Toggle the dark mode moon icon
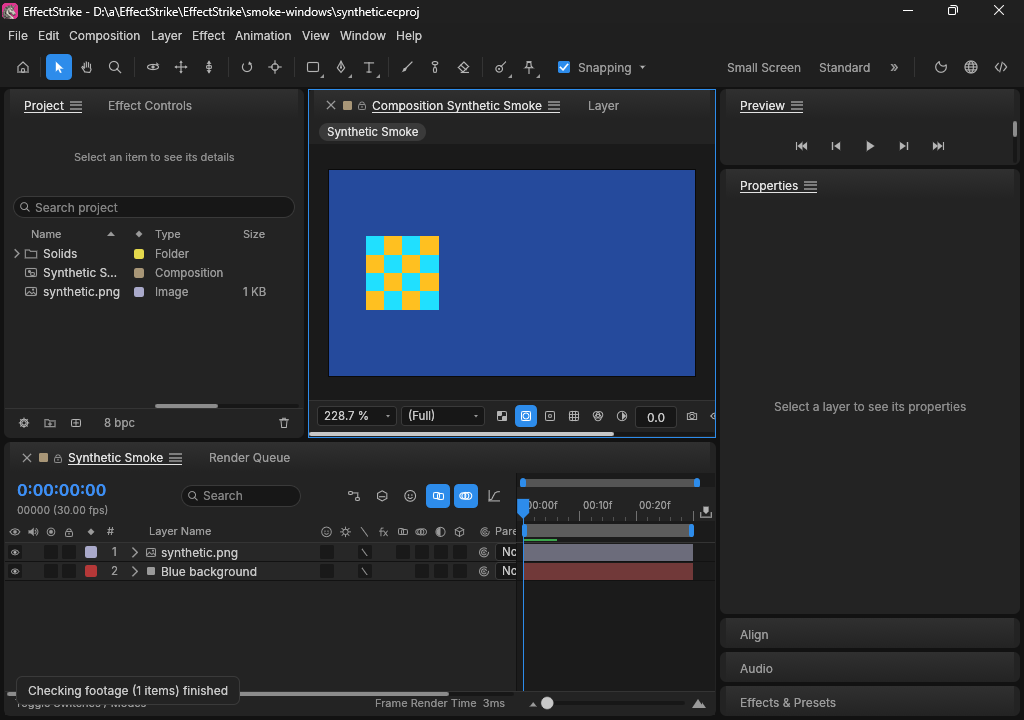 click(941, 67)
